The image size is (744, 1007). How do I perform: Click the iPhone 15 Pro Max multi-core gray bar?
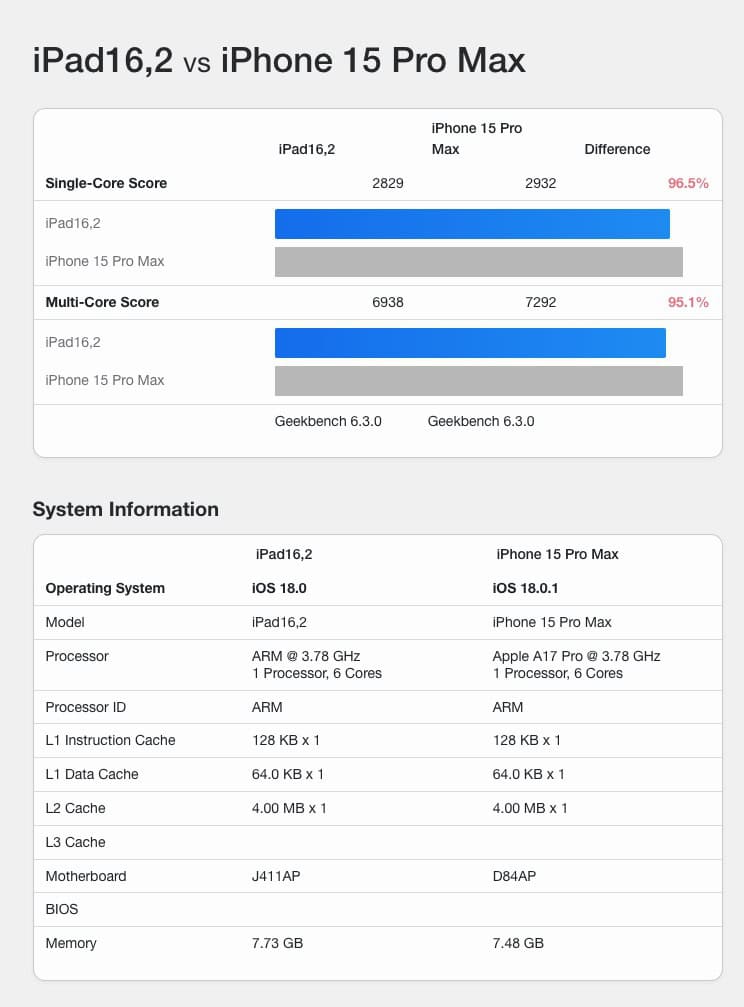[x=479, y=381]
